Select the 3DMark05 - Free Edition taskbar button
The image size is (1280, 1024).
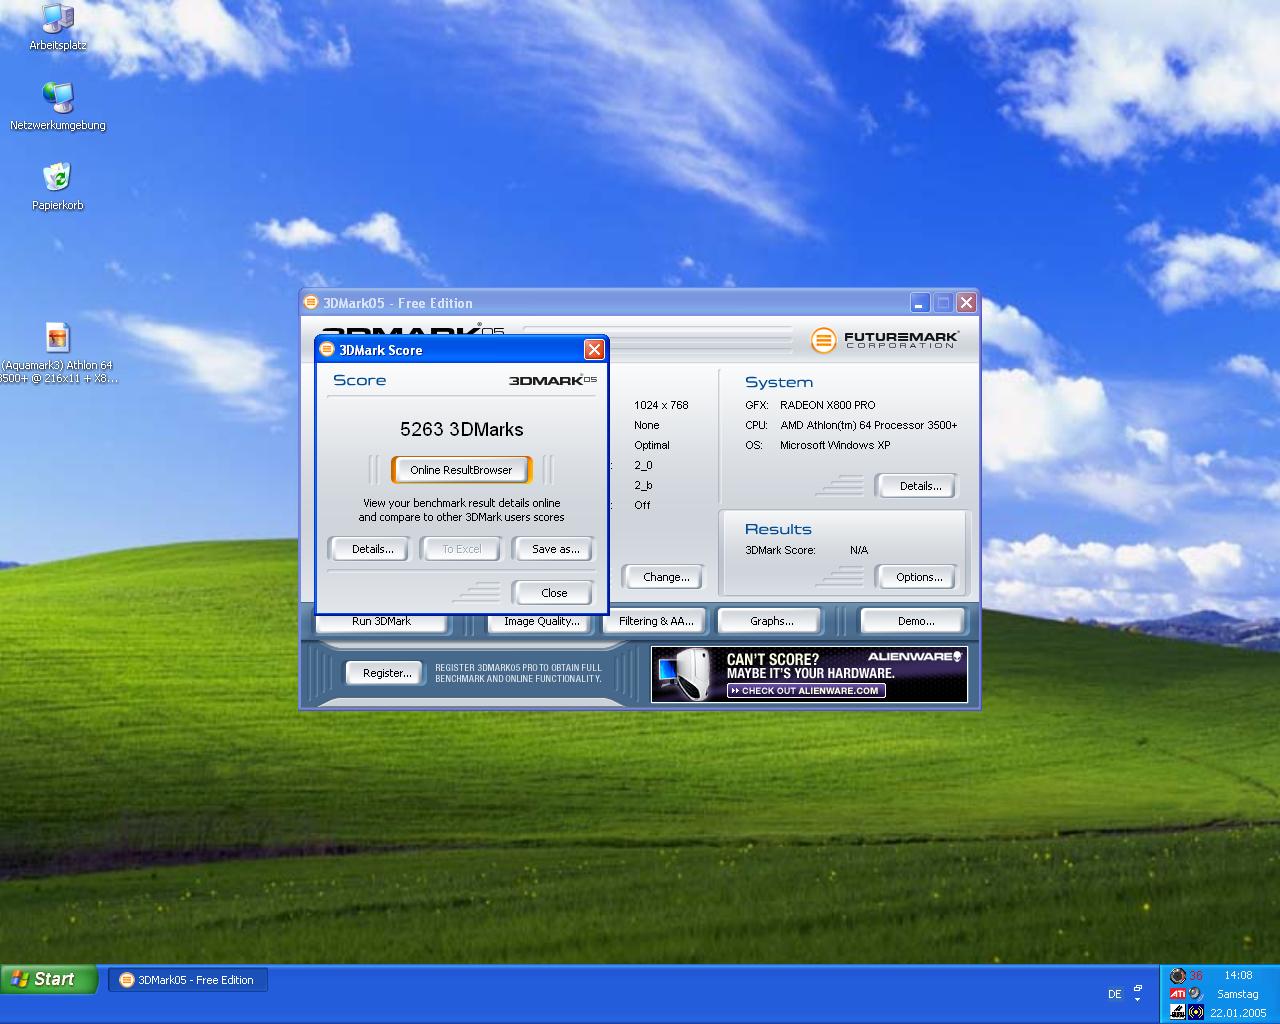pyautogui.click(x=188, y=980)
